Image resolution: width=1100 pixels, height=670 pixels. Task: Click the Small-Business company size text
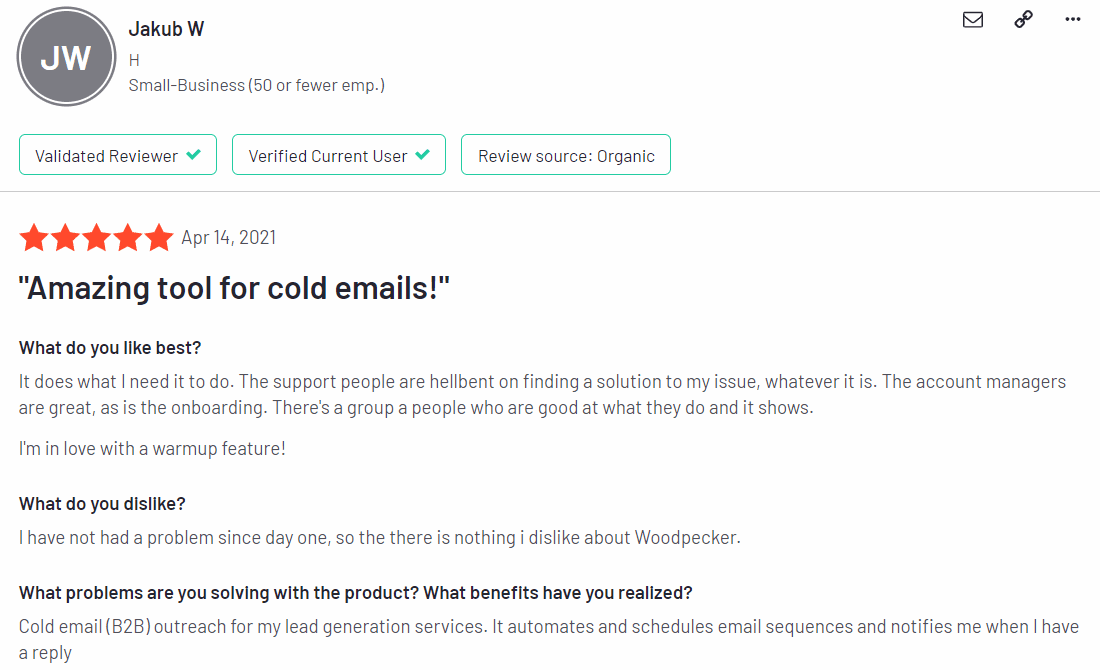[257, 86]
